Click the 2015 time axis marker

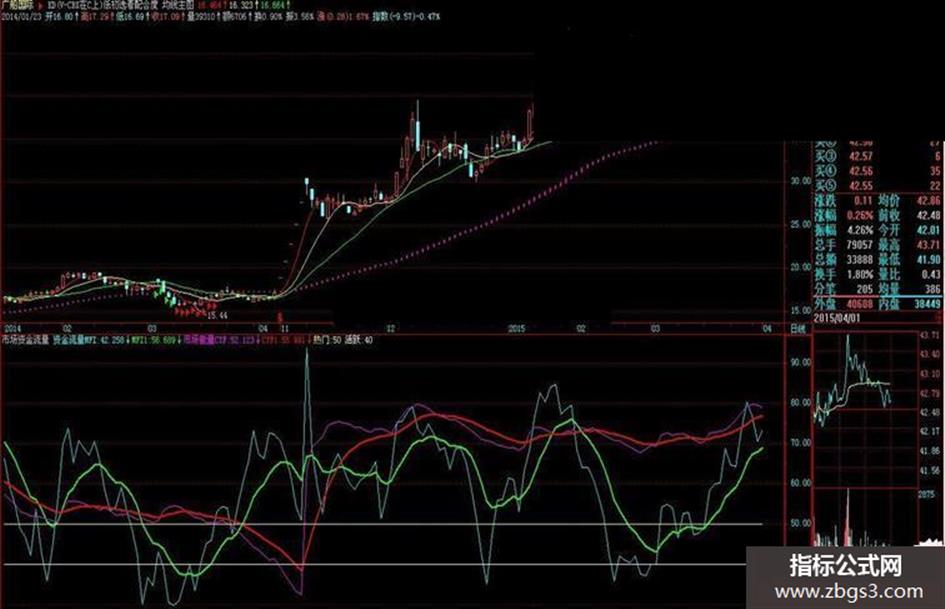click(x=516, y=329)
